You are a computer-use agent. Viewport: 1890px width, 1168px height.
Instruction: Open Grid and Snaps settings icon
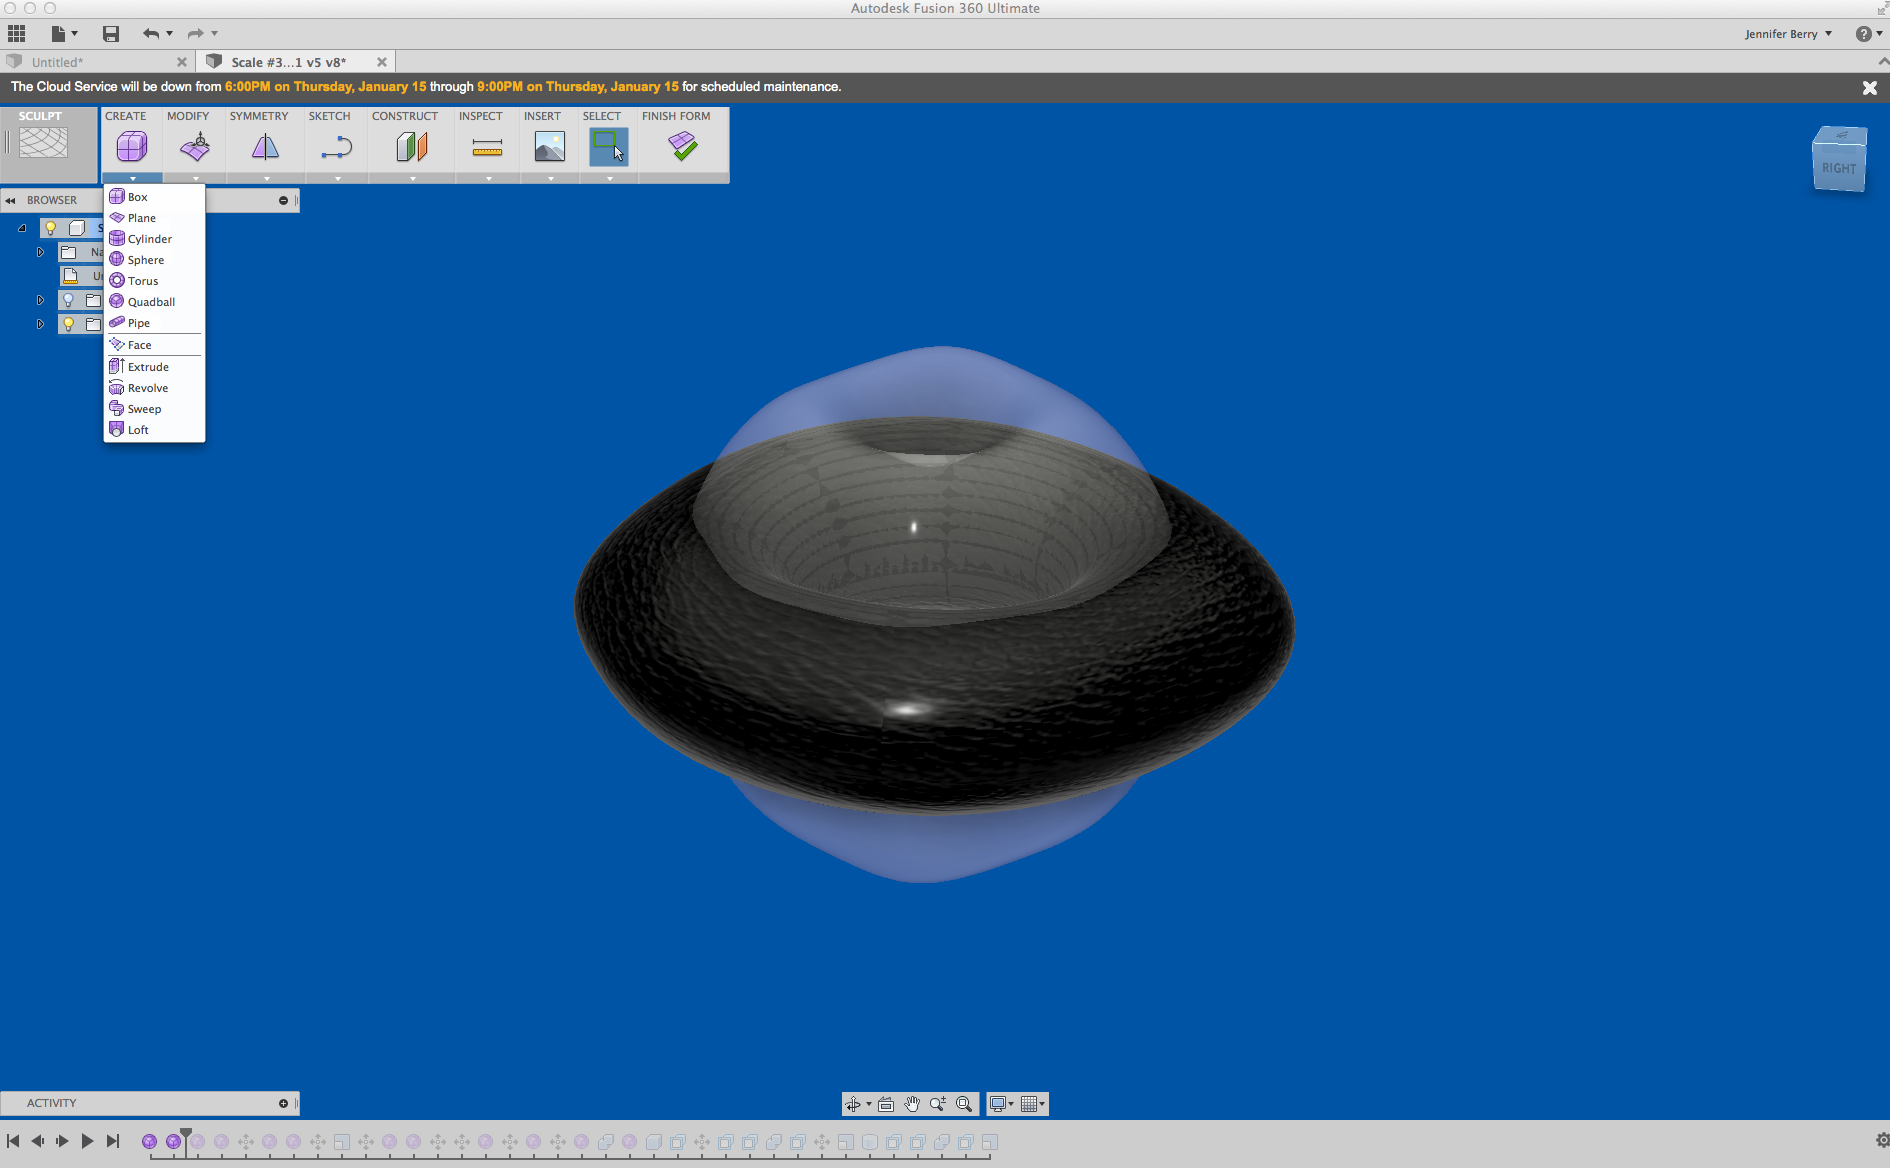pos(1029,1104)
